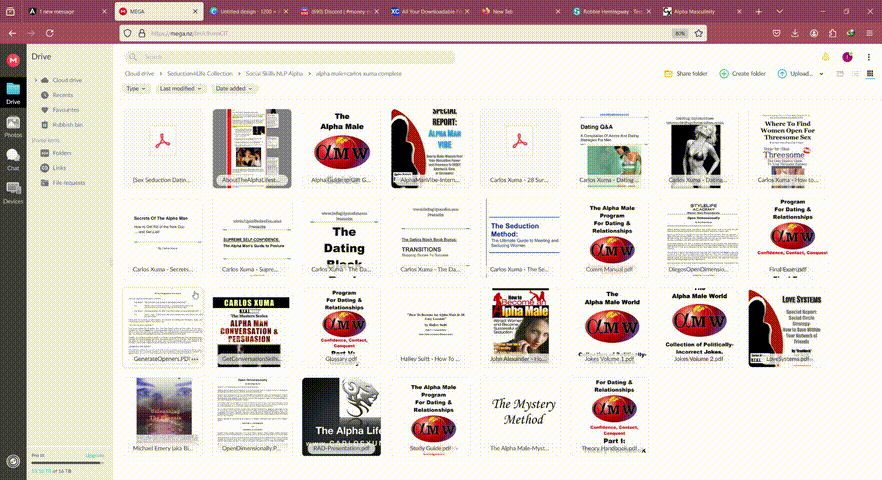Reload the page with refresh icon

pyautogui.click(x=50, y=33)
